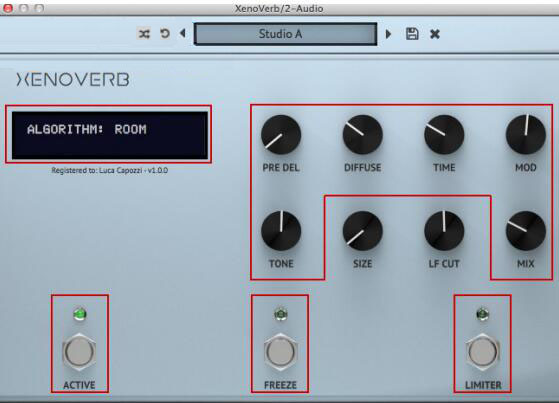Image resolution: width=559 pixels, height=403 pixels.
Task: Toggle the LIMITER footswitch
Action: click(x=483, y=351)
